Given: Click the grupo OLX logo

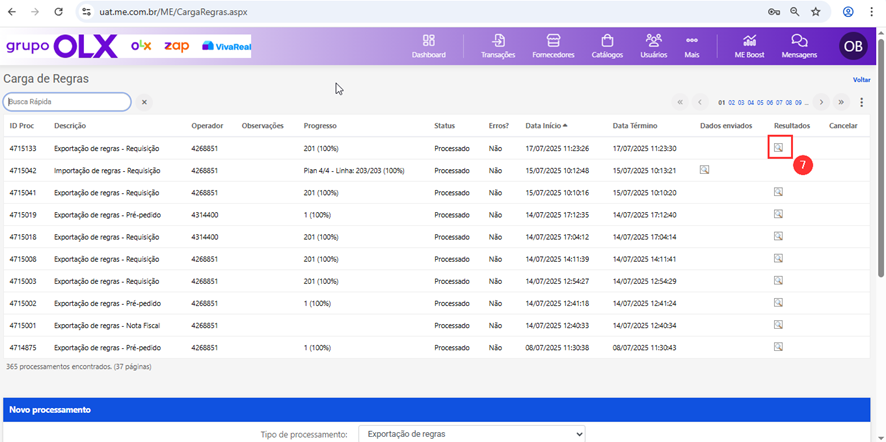Looking at the screenshot, I should [x=62, y=46].
